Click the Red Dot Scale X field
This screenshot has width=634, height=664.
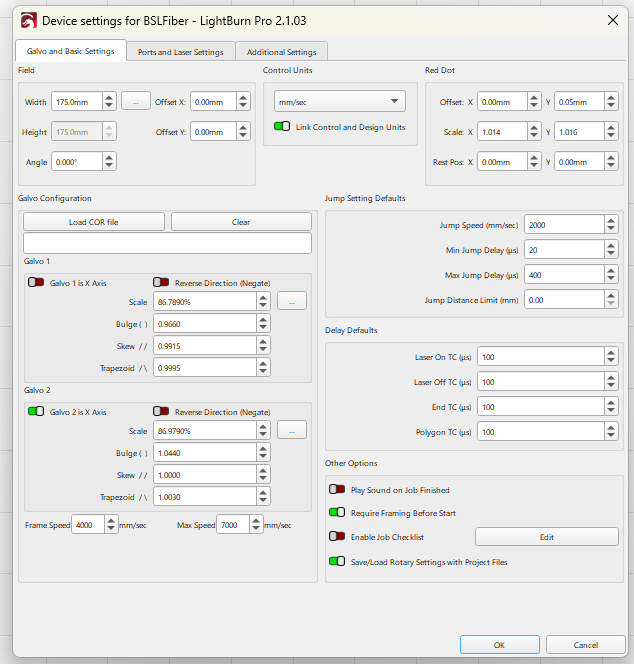[502, 132]
